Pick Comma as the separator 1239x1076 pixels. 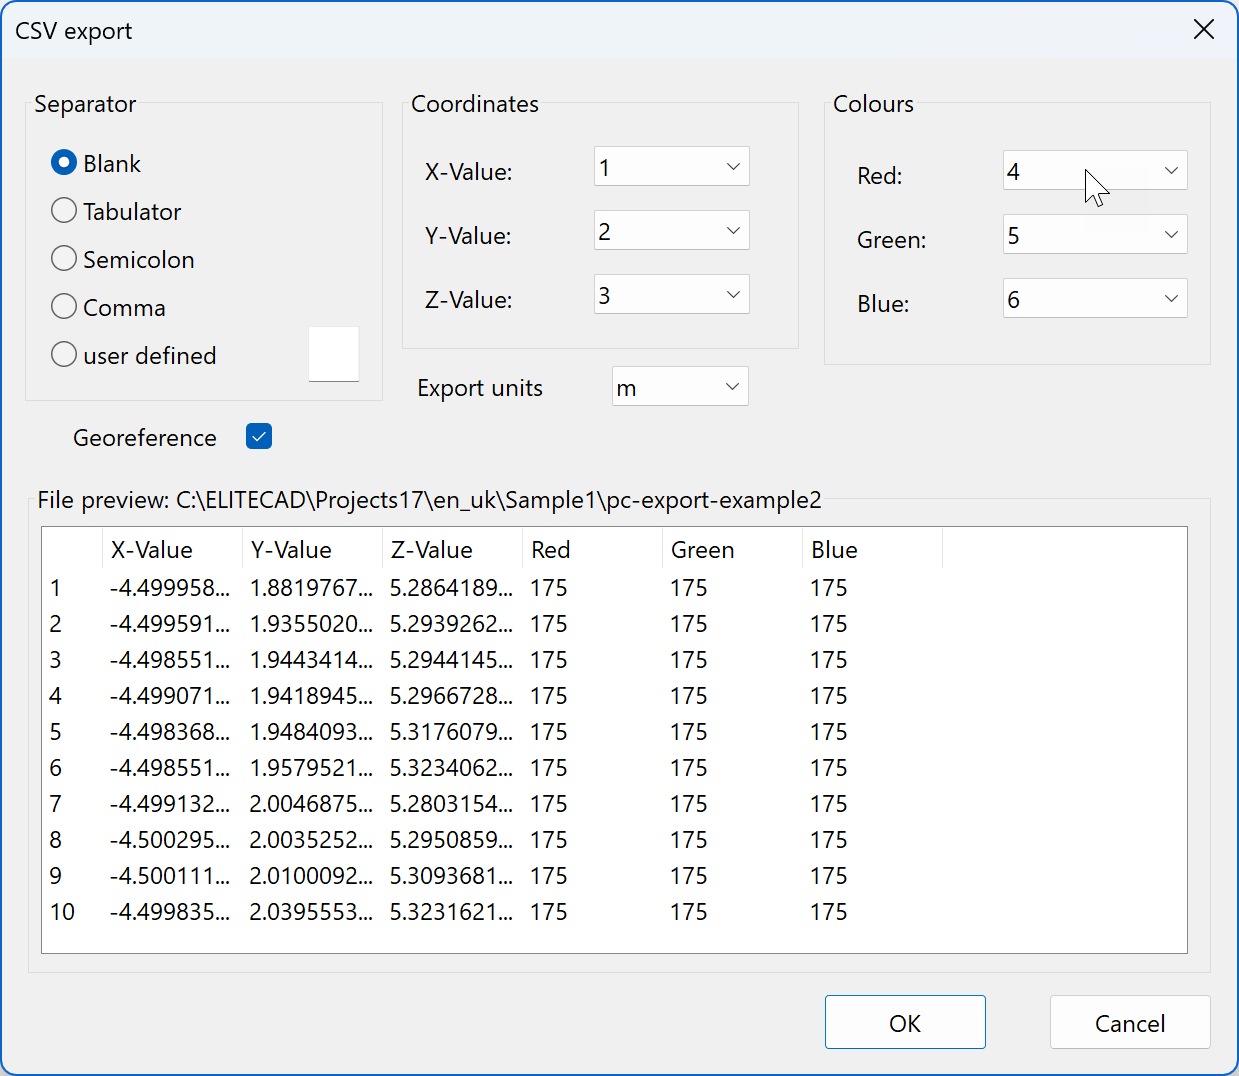click(x=64, y=307)
